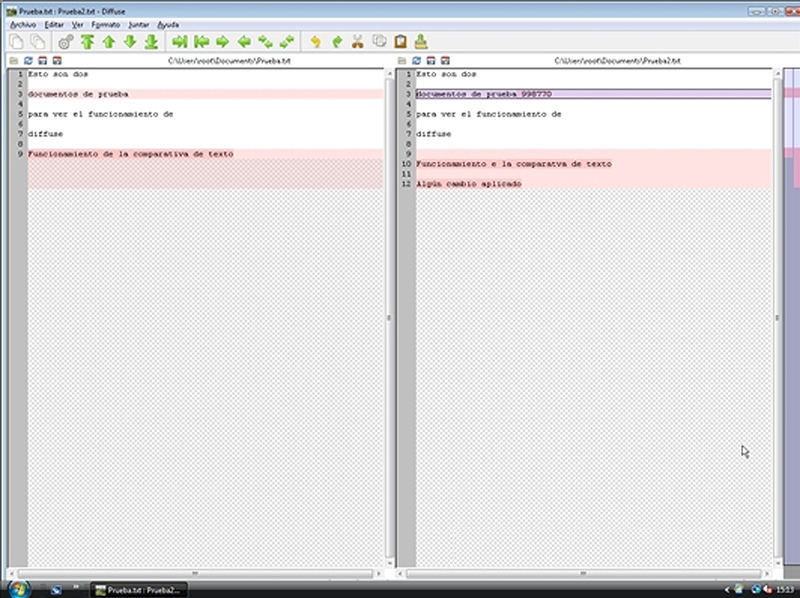Redo the last undone edit

[337, 42]
